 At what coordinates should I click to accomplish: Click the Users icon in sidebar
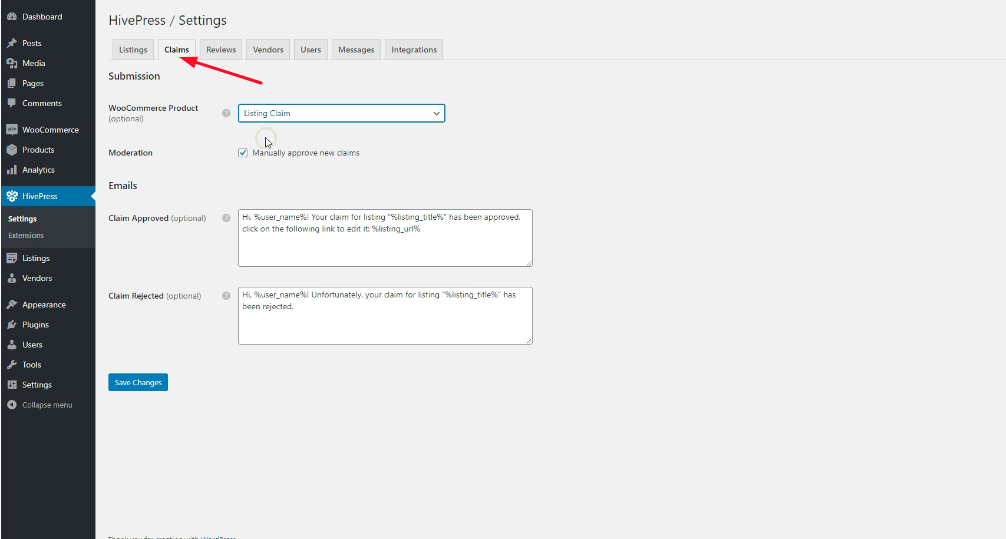[x=12, y=345]
